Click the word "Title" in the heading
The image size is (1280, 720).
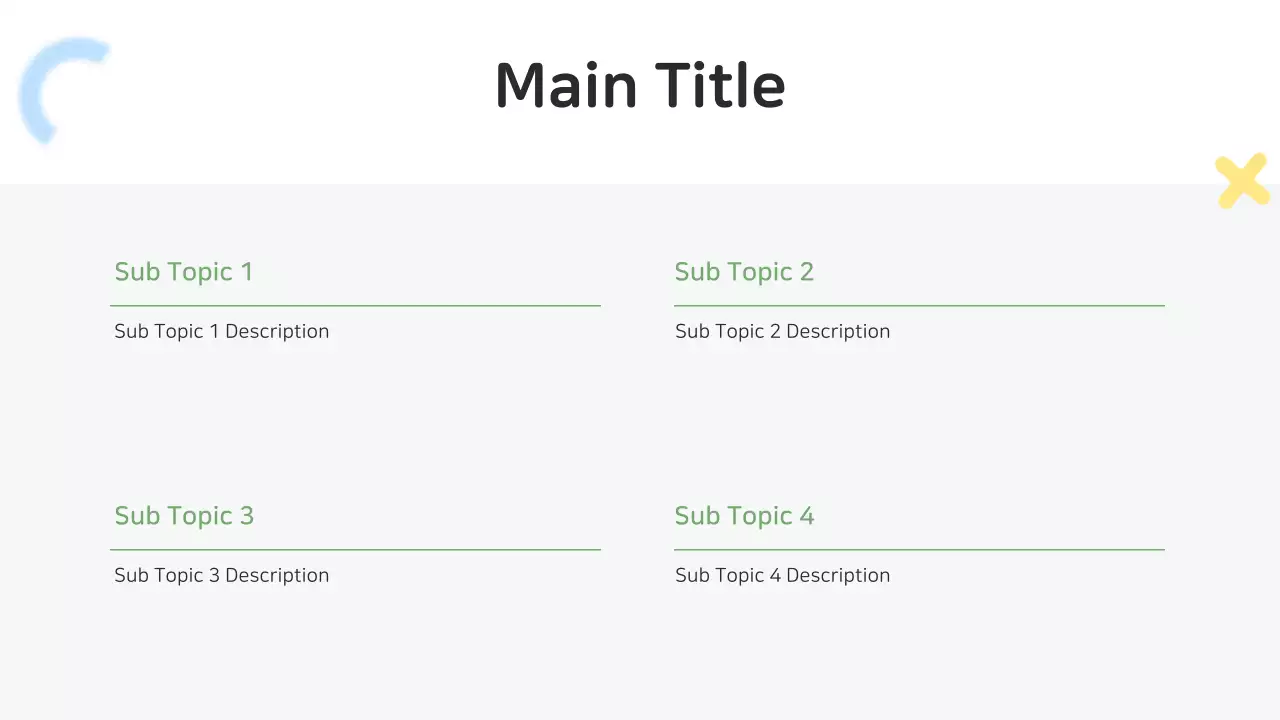point(720,86)
